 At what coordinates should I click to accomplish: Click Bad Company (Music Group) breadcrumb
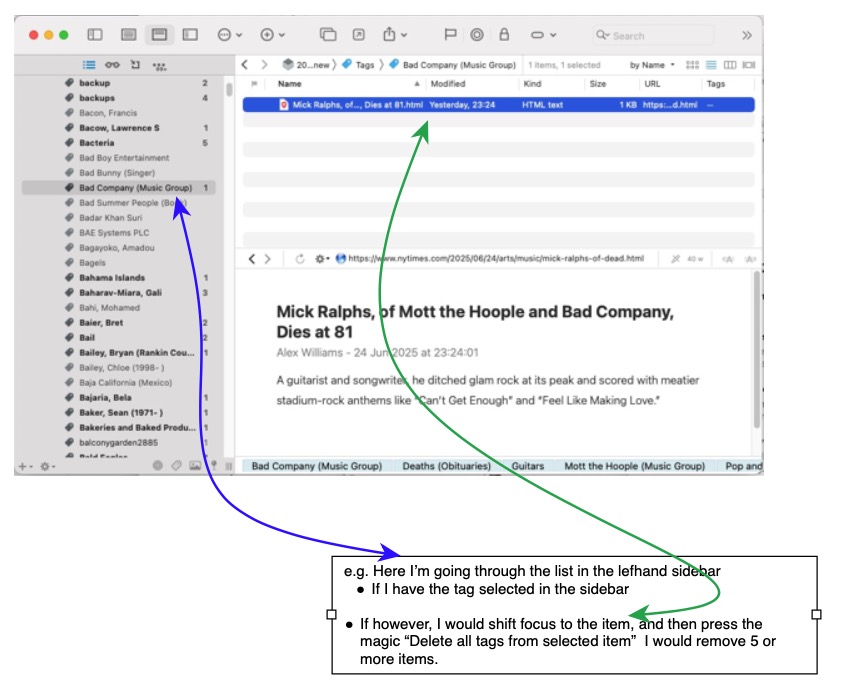[452, 65]
